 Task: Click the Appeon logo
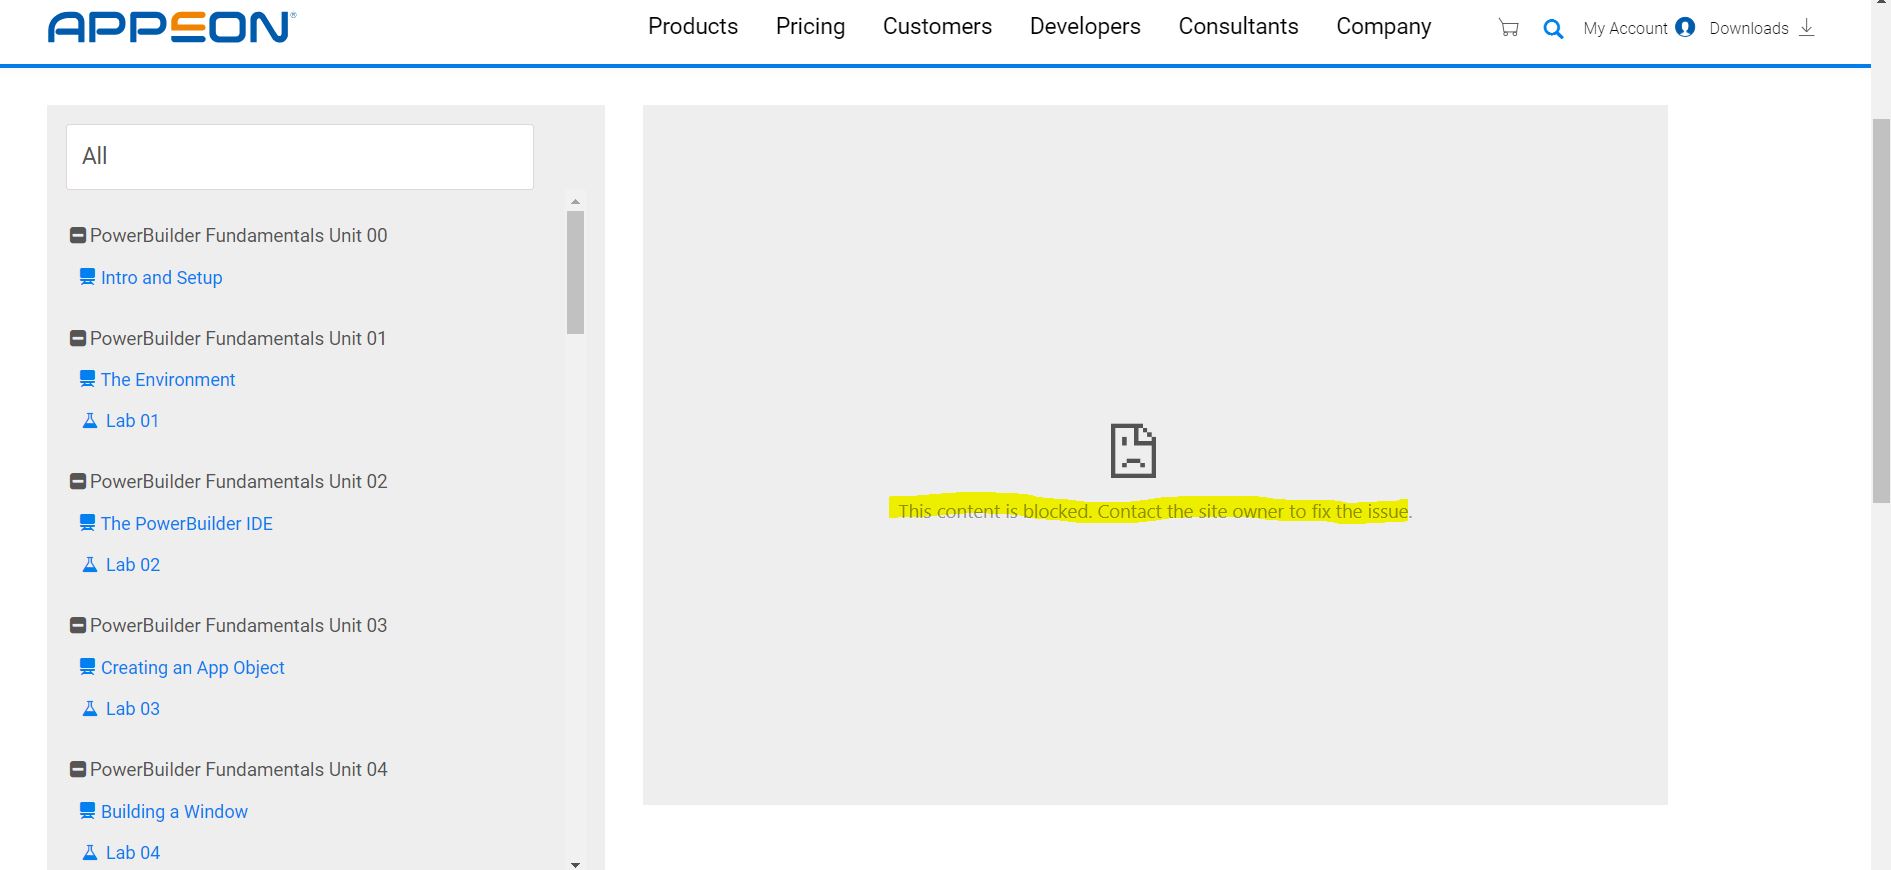pyautogui.click(x=172, y=27)
